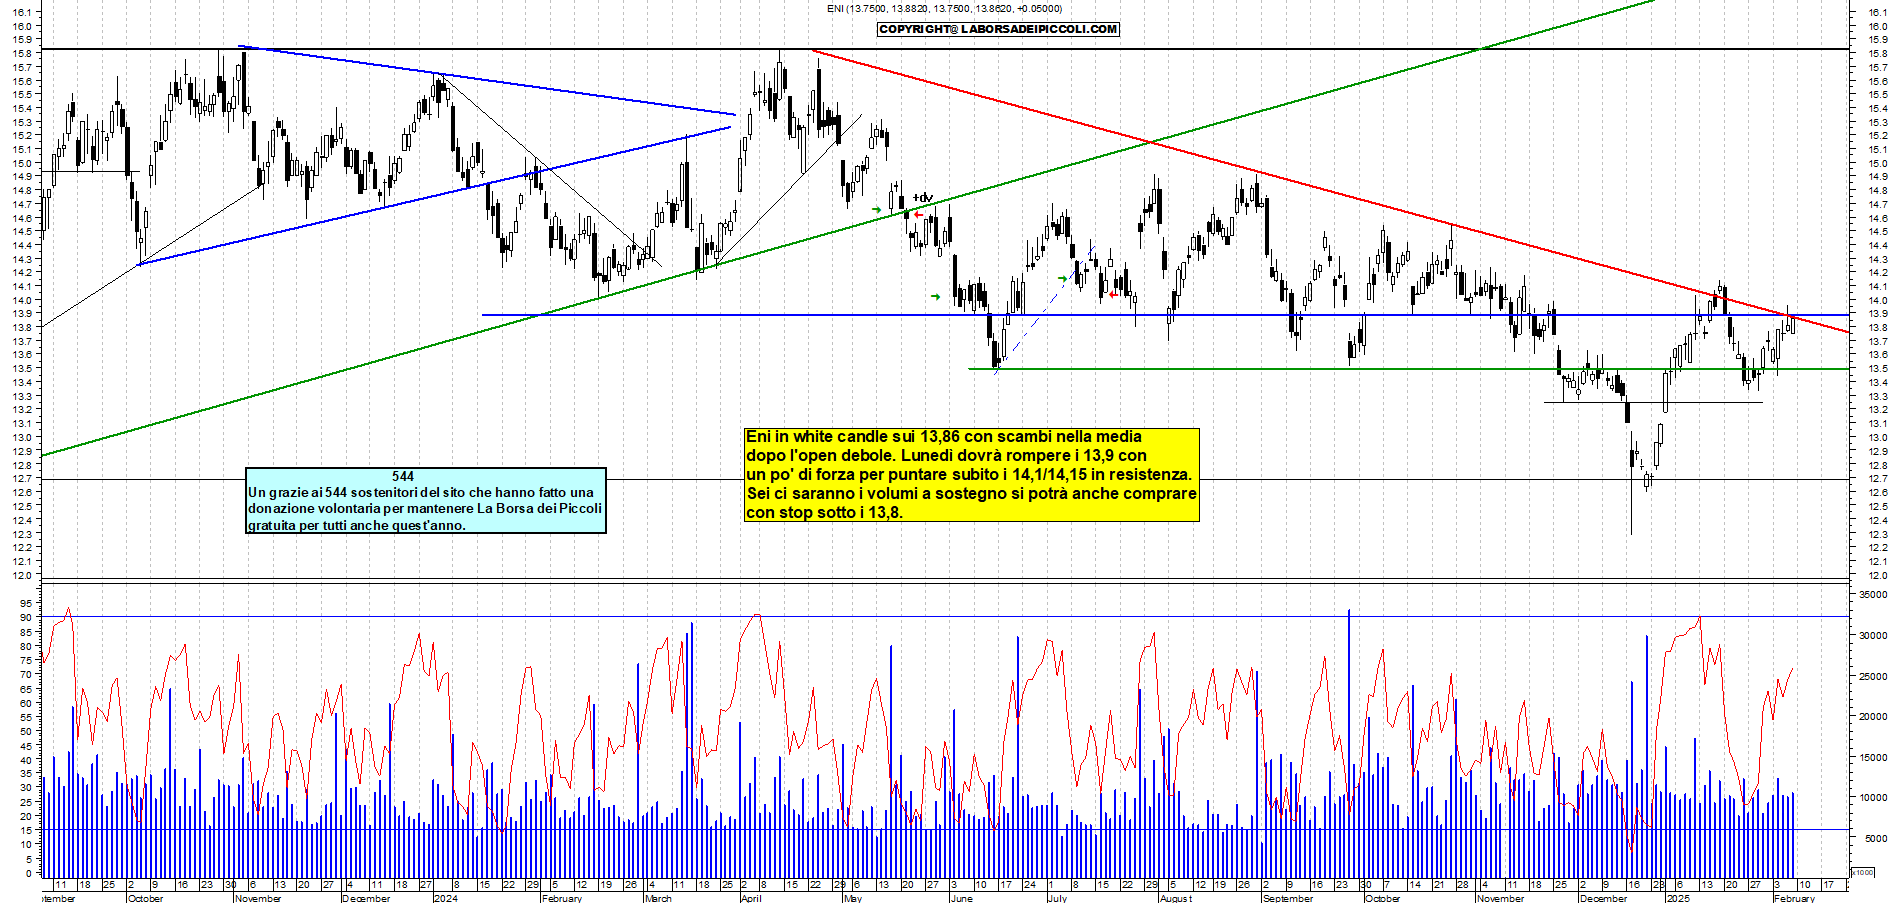
Task: Click the "April" month label
Action: pyautogui.click(x=751, y=898)
